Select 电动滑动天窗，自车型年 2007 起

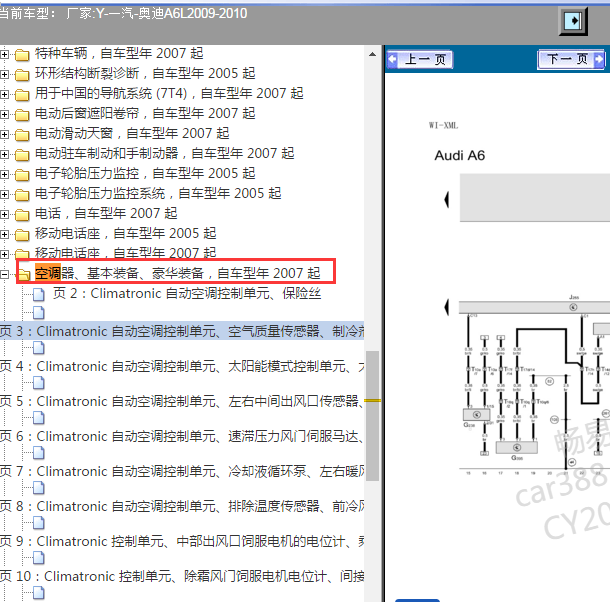pos(132,133)
